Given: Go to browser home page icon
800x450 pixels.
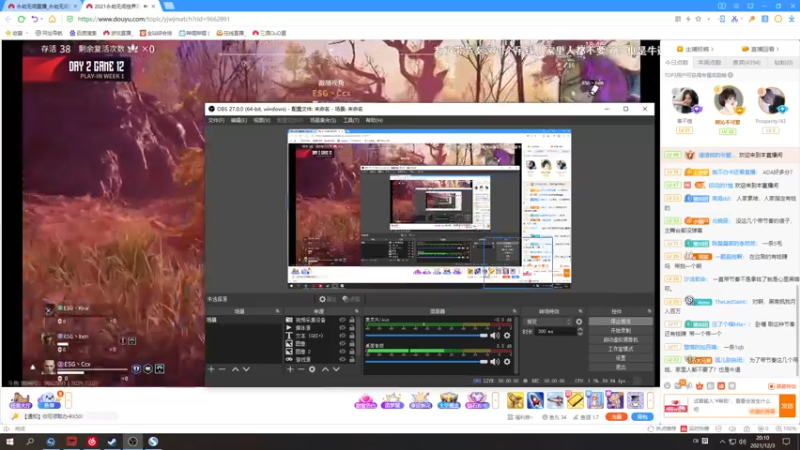Looking at the screenshot, I should click(52, 19).
